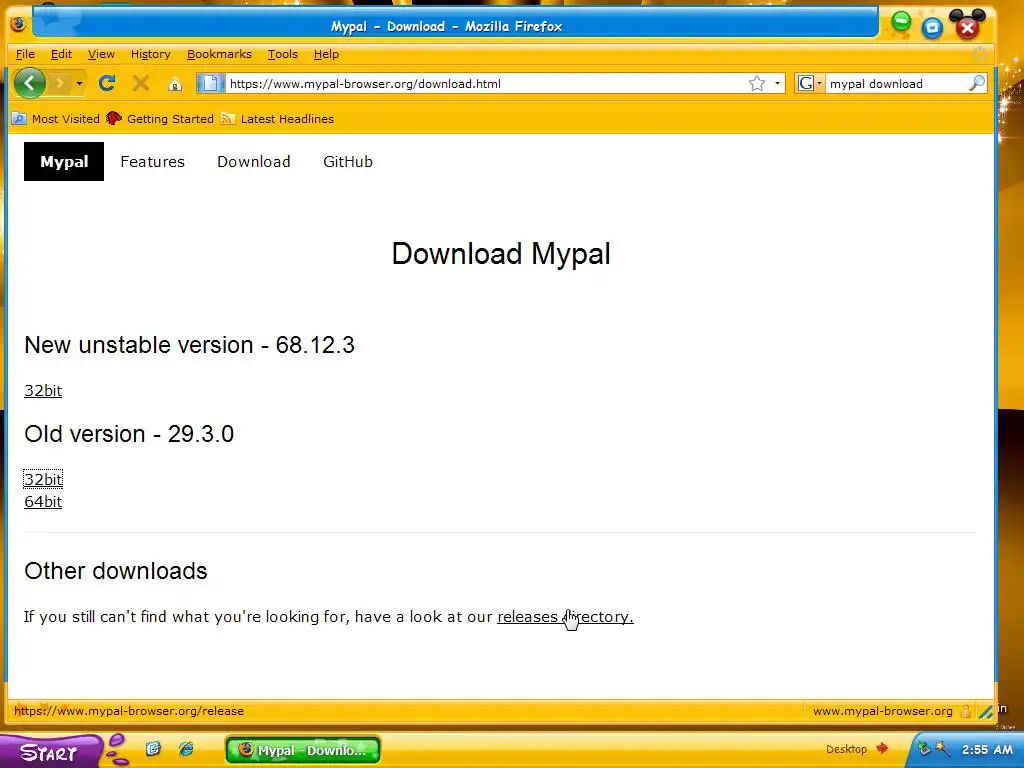The height and width of the screenshot is (768, 1024).
Task: Open the Download navigation link
Action: (253, 161)
